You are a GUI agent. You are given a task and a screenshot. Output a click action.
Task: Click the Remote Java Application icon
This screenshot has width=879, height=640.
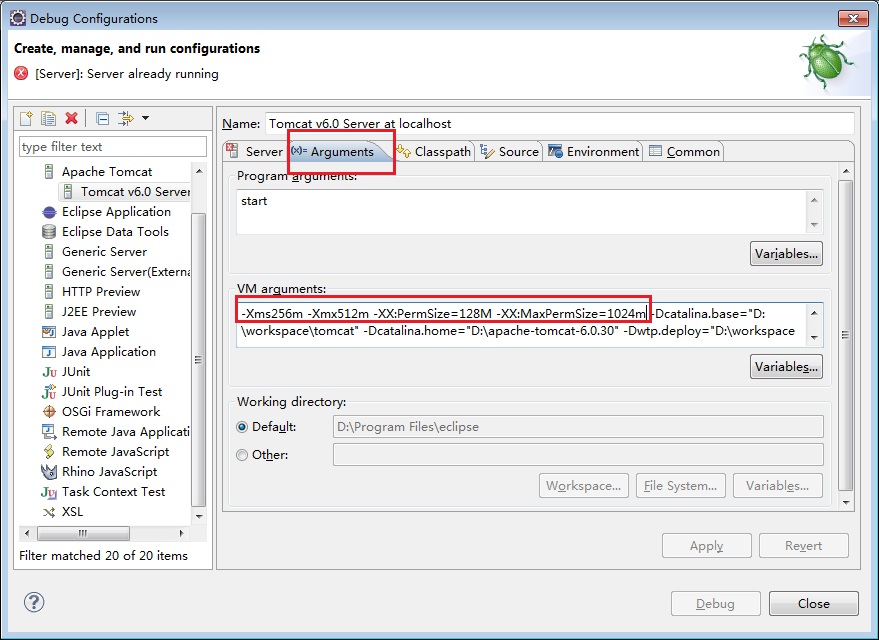coord(49,432)
